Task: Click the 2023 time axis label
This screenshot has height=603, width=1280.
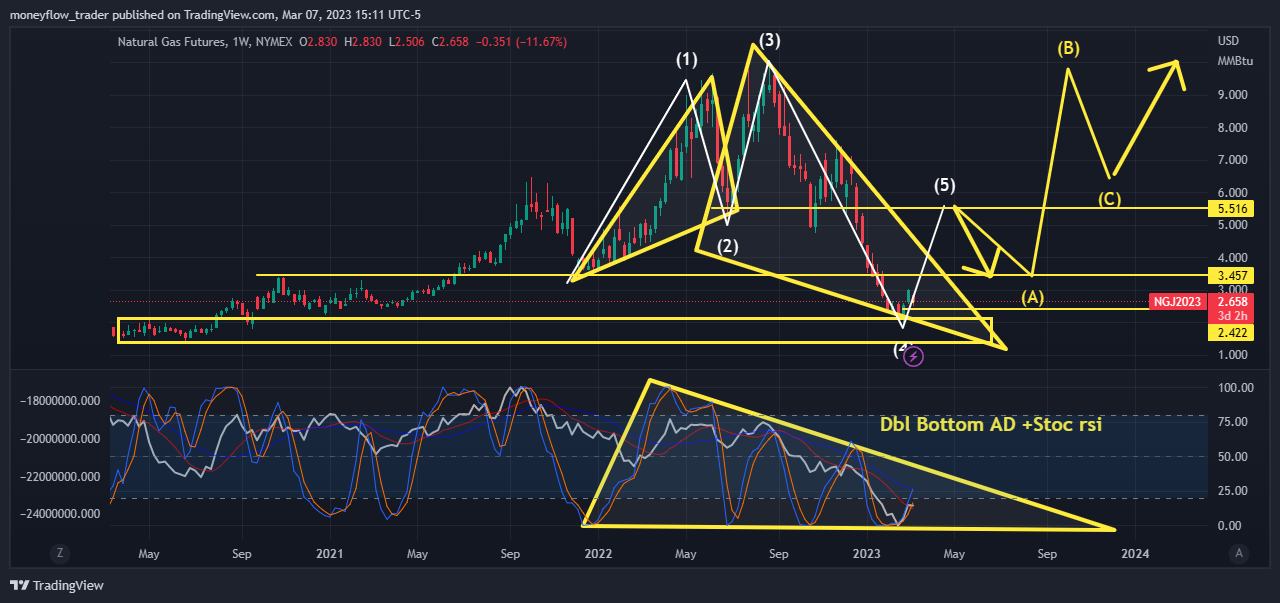Action: (866, 553)
